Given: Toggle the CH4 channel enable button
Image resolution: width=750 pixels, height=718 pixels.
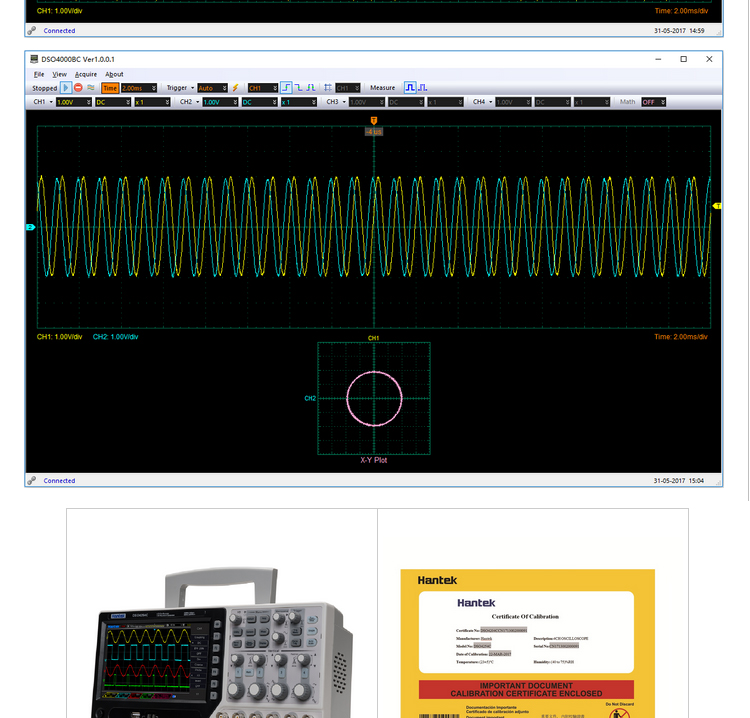Looking at the screenshot, I should click(x=481, y=102).
